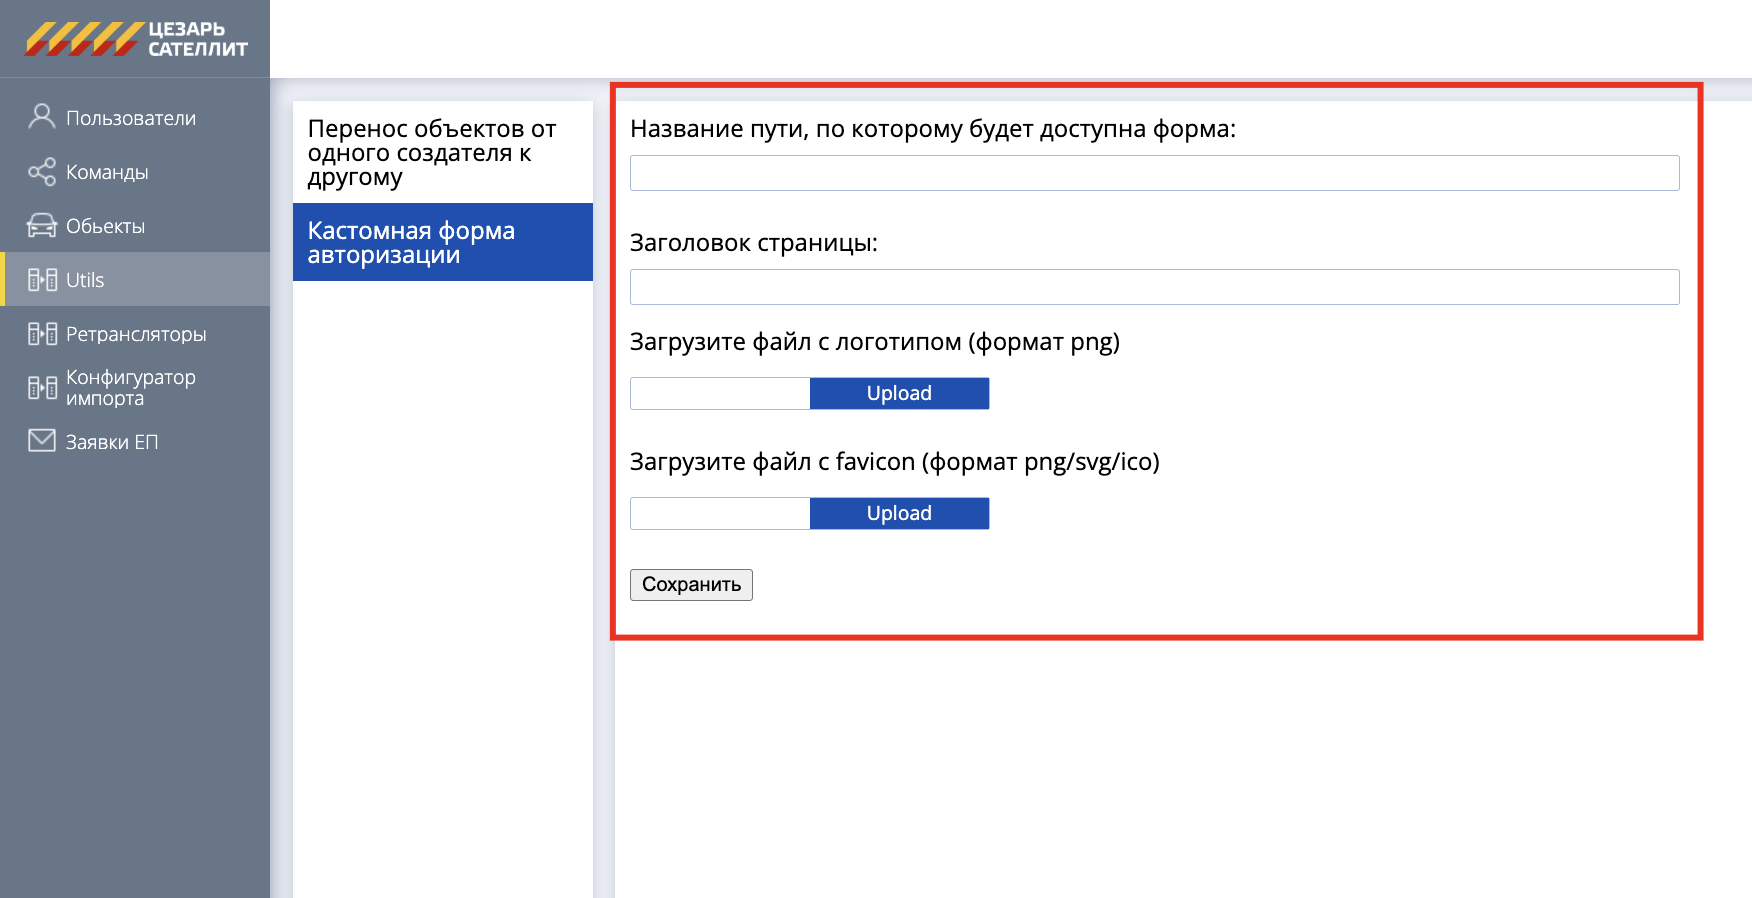This screenshot has width=1752, height=898.
Task: Select the Заявки ЕП text label
Action: [112, 442]
